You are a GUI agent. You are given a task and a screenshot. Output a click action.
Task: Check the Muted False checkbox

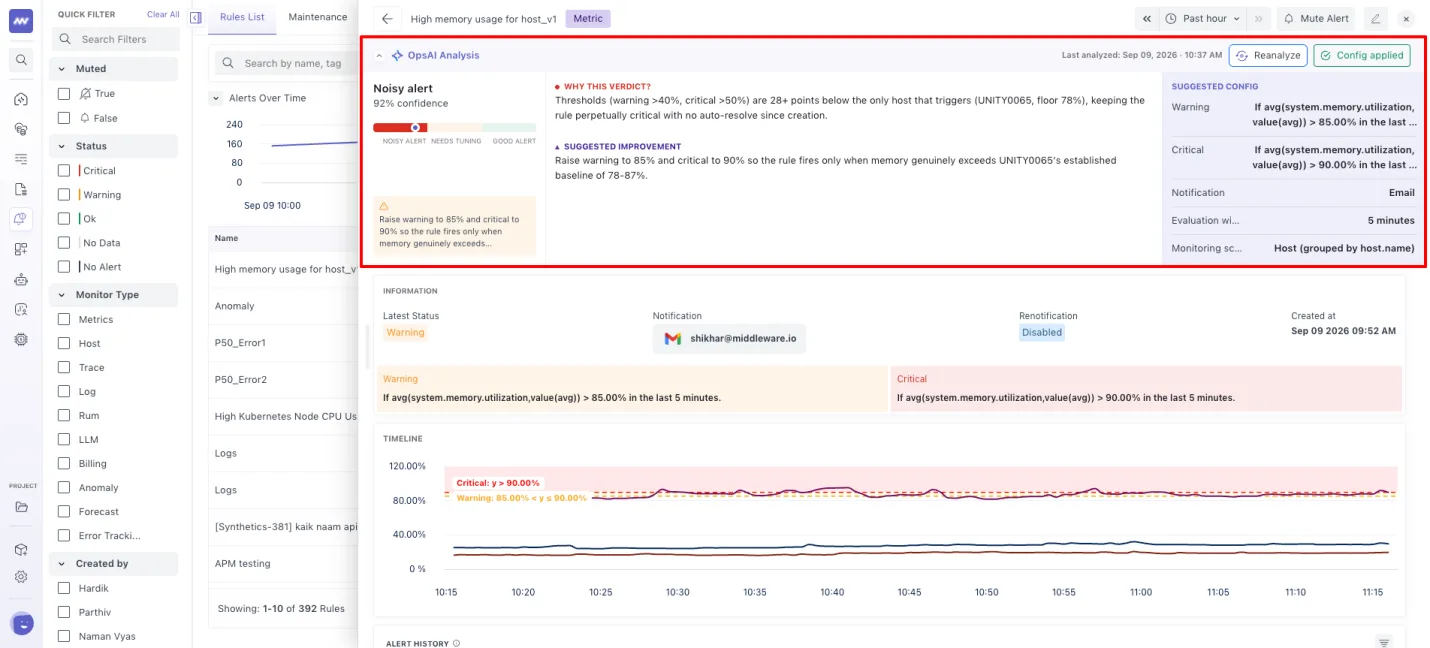tap(64, 118)
